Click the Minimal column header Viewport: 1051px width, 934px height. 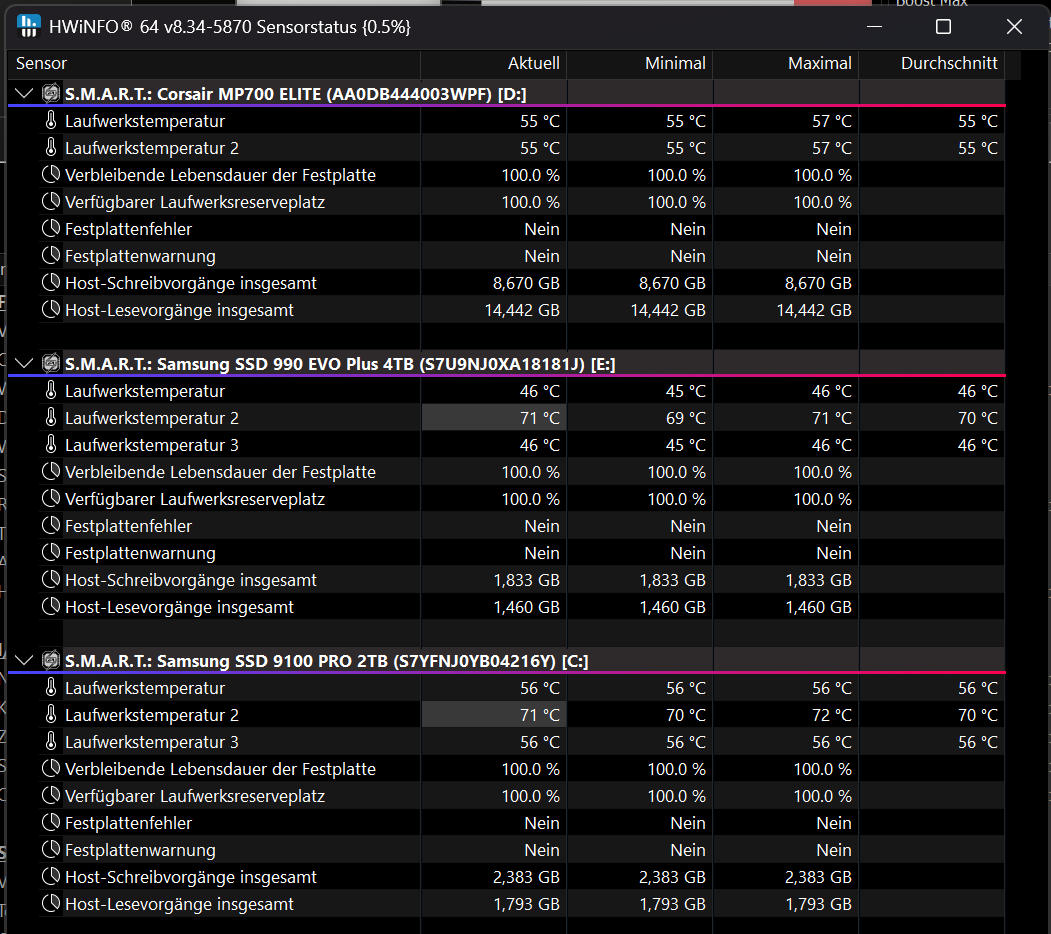click(639, 64)
